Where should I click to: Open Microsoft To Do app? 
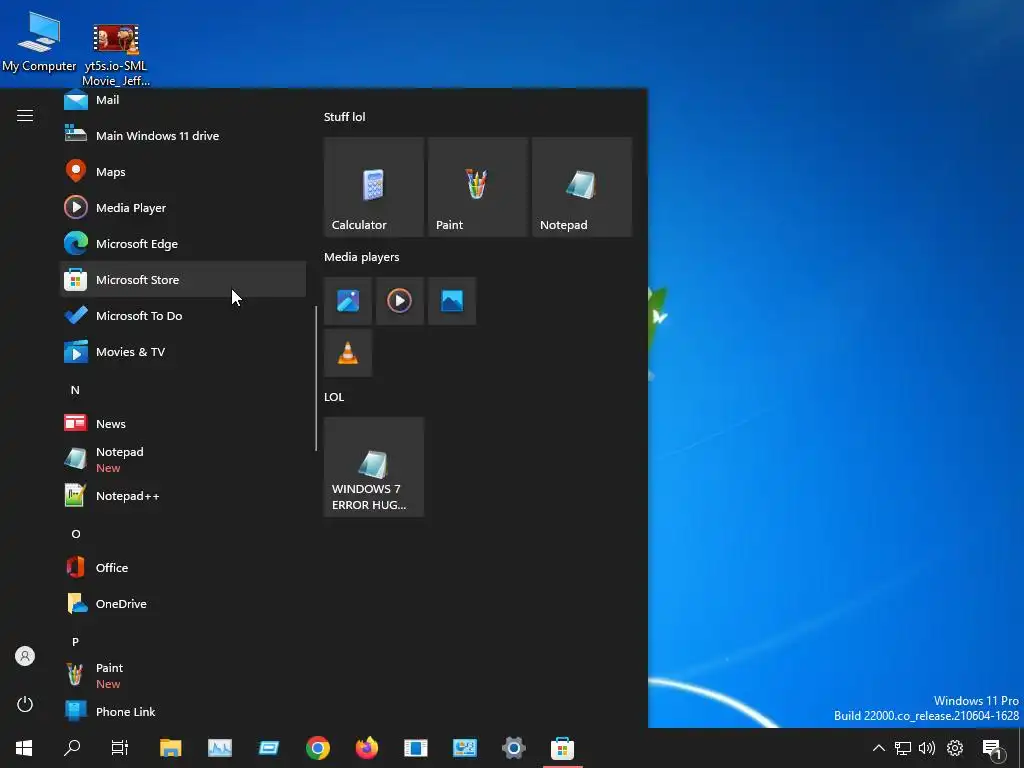(183, 315)
